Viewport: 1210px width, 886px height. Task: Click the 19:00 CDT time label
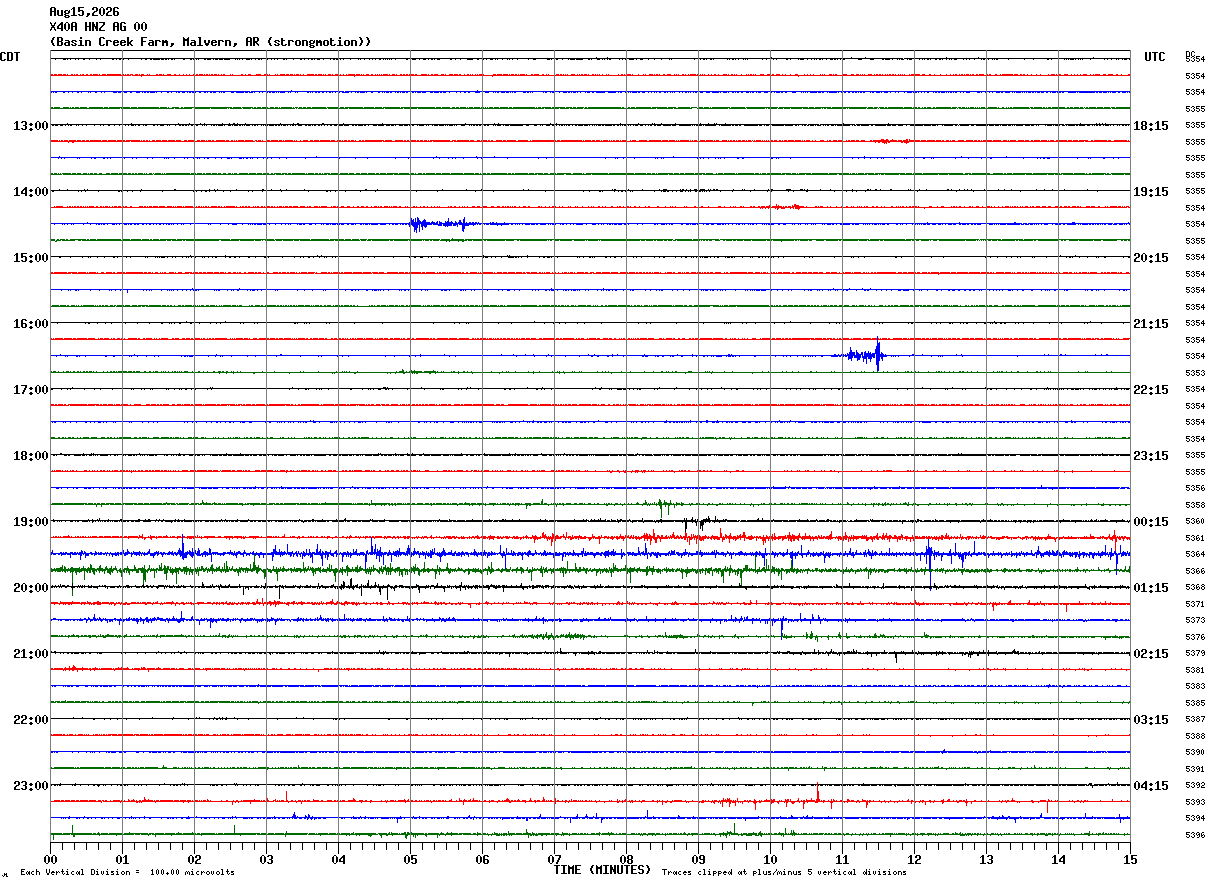[x=30, y=522]
